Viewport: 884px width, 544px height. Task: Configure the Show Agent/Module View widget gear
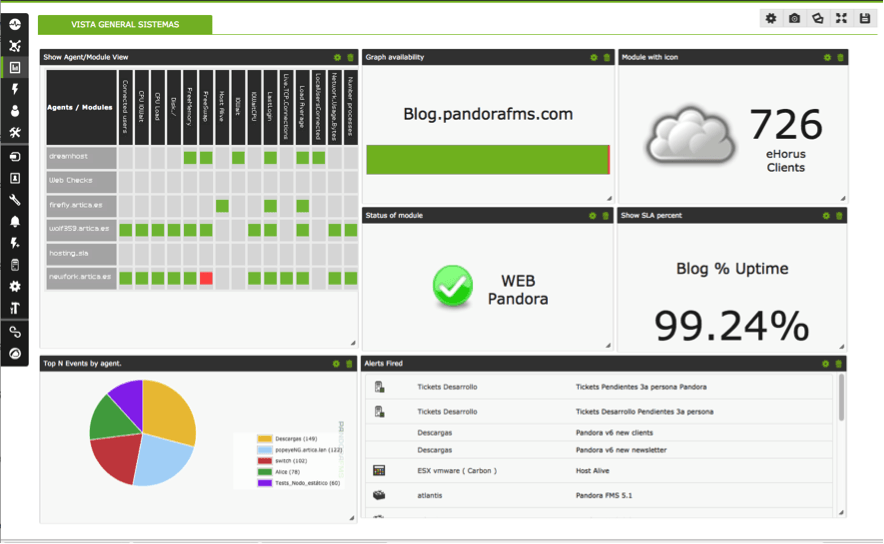click(337, 58)
